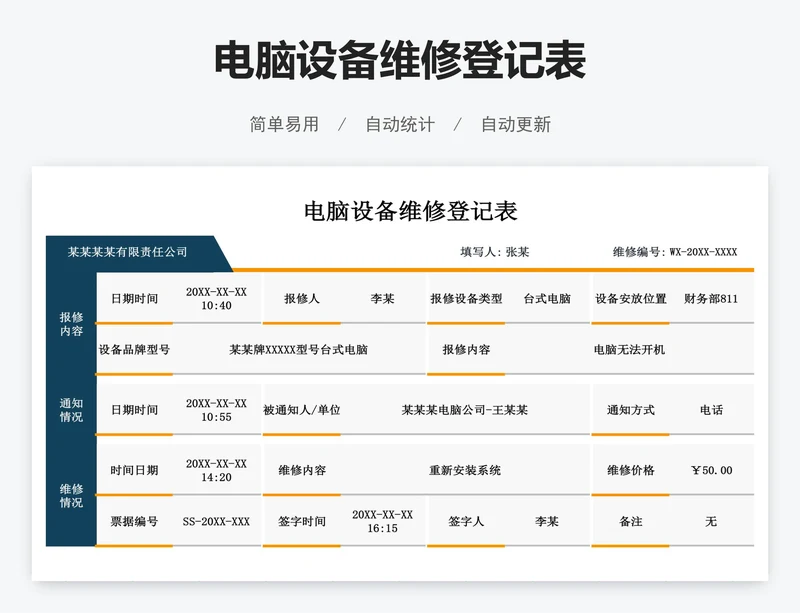This screenshot has width=800, height=613.
Task: Select the 报修内容 section label in sidebar
Action: click(71, 324)
